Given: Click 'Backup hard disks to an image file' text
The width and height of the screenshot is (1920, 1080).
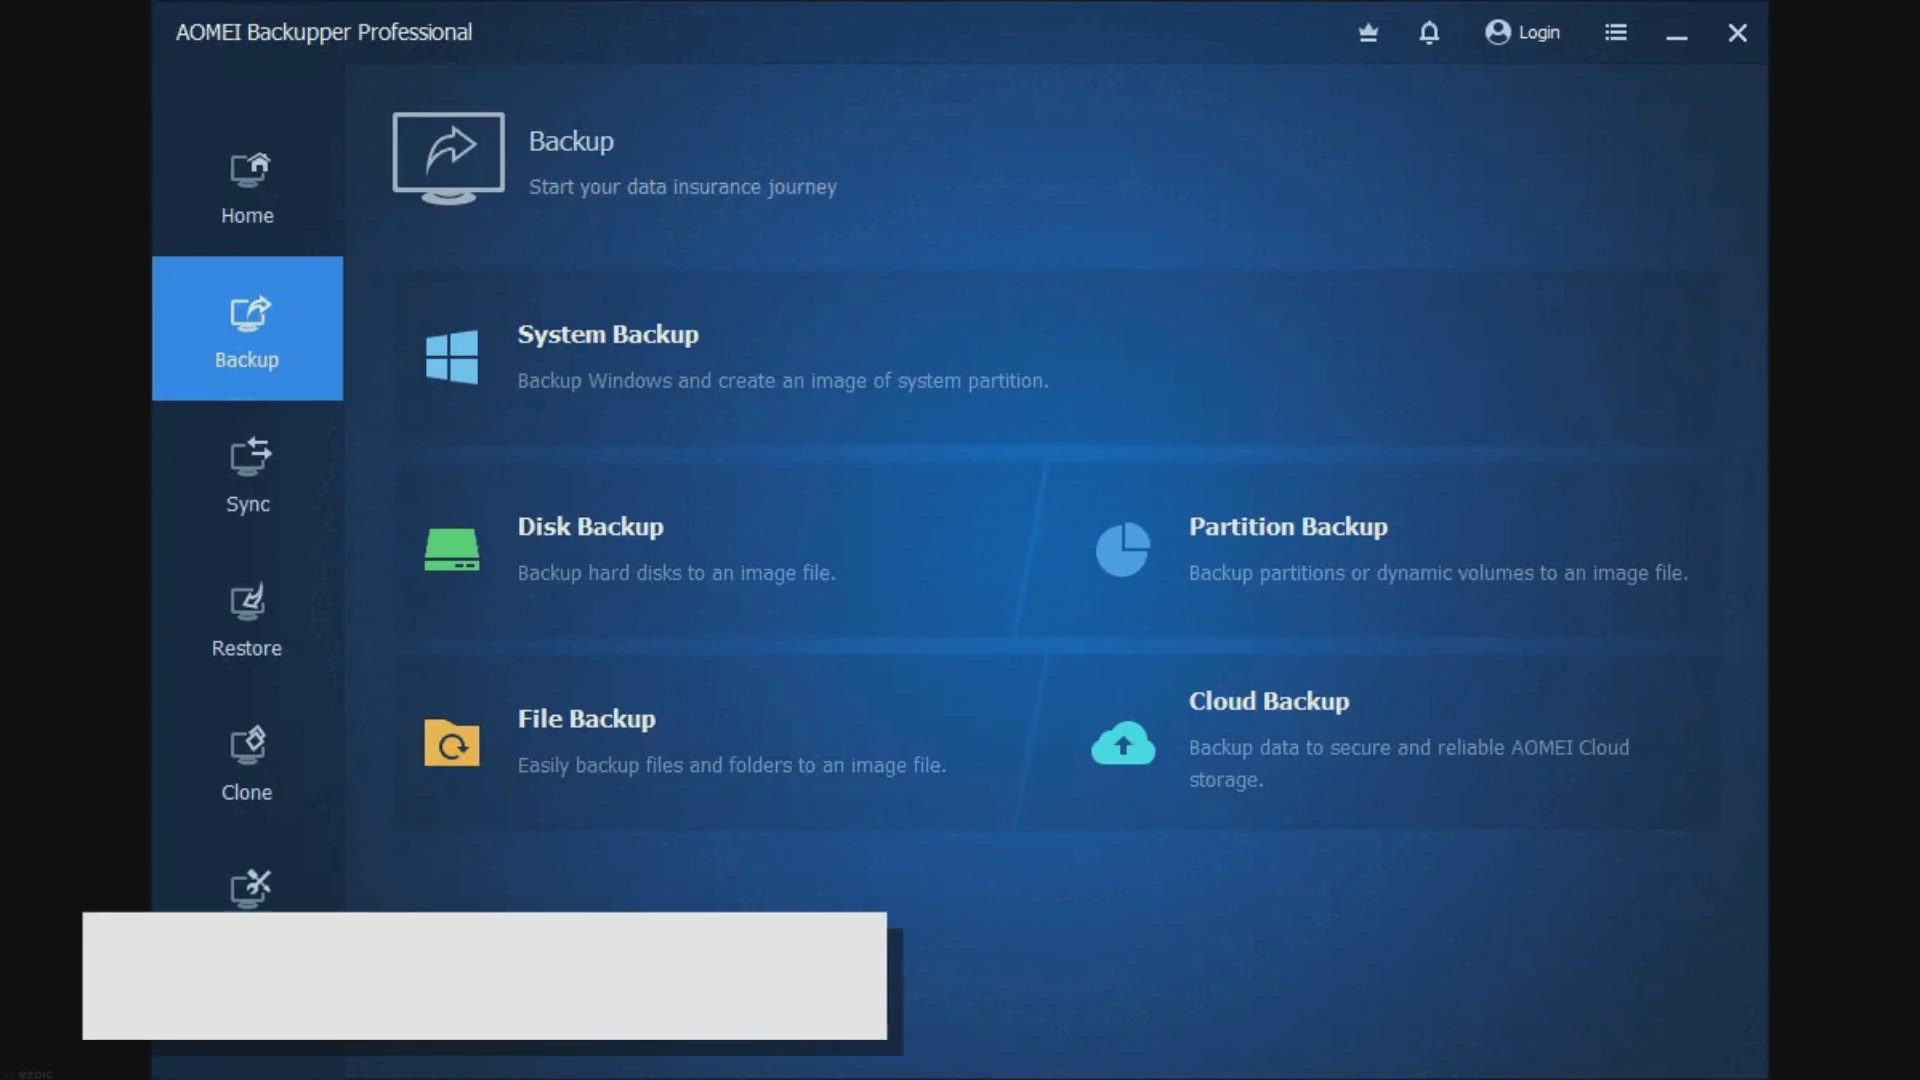Looking at the screenshot, I should pos(676,573).
